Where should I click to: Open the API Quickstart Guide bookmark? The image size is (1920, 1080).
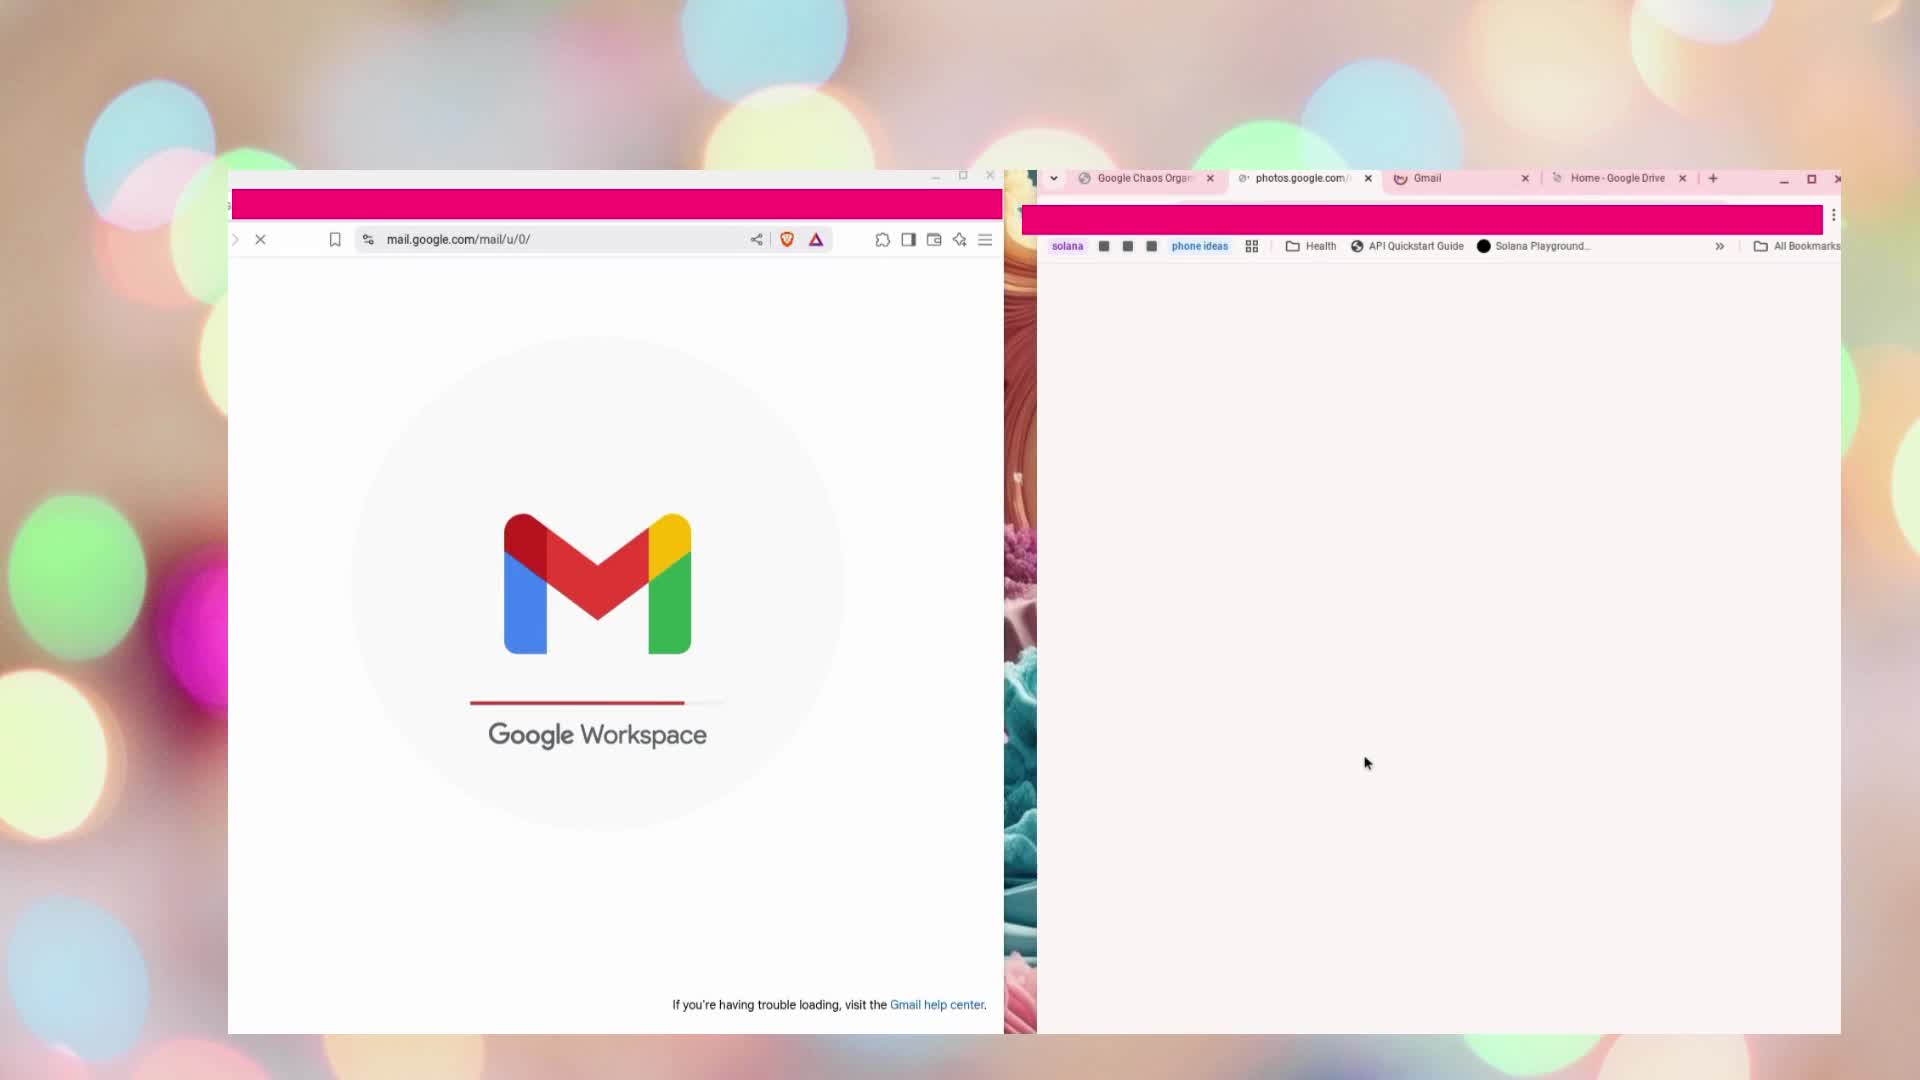click(1407, 246)
